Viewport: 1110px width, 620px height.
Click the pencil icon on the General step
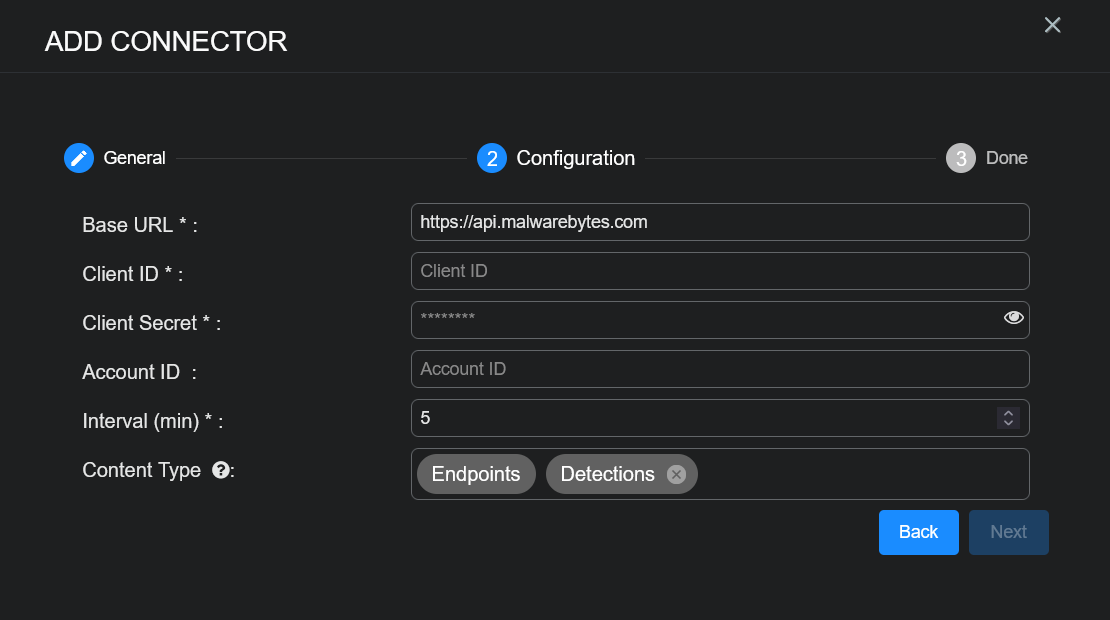coord(79,158)
